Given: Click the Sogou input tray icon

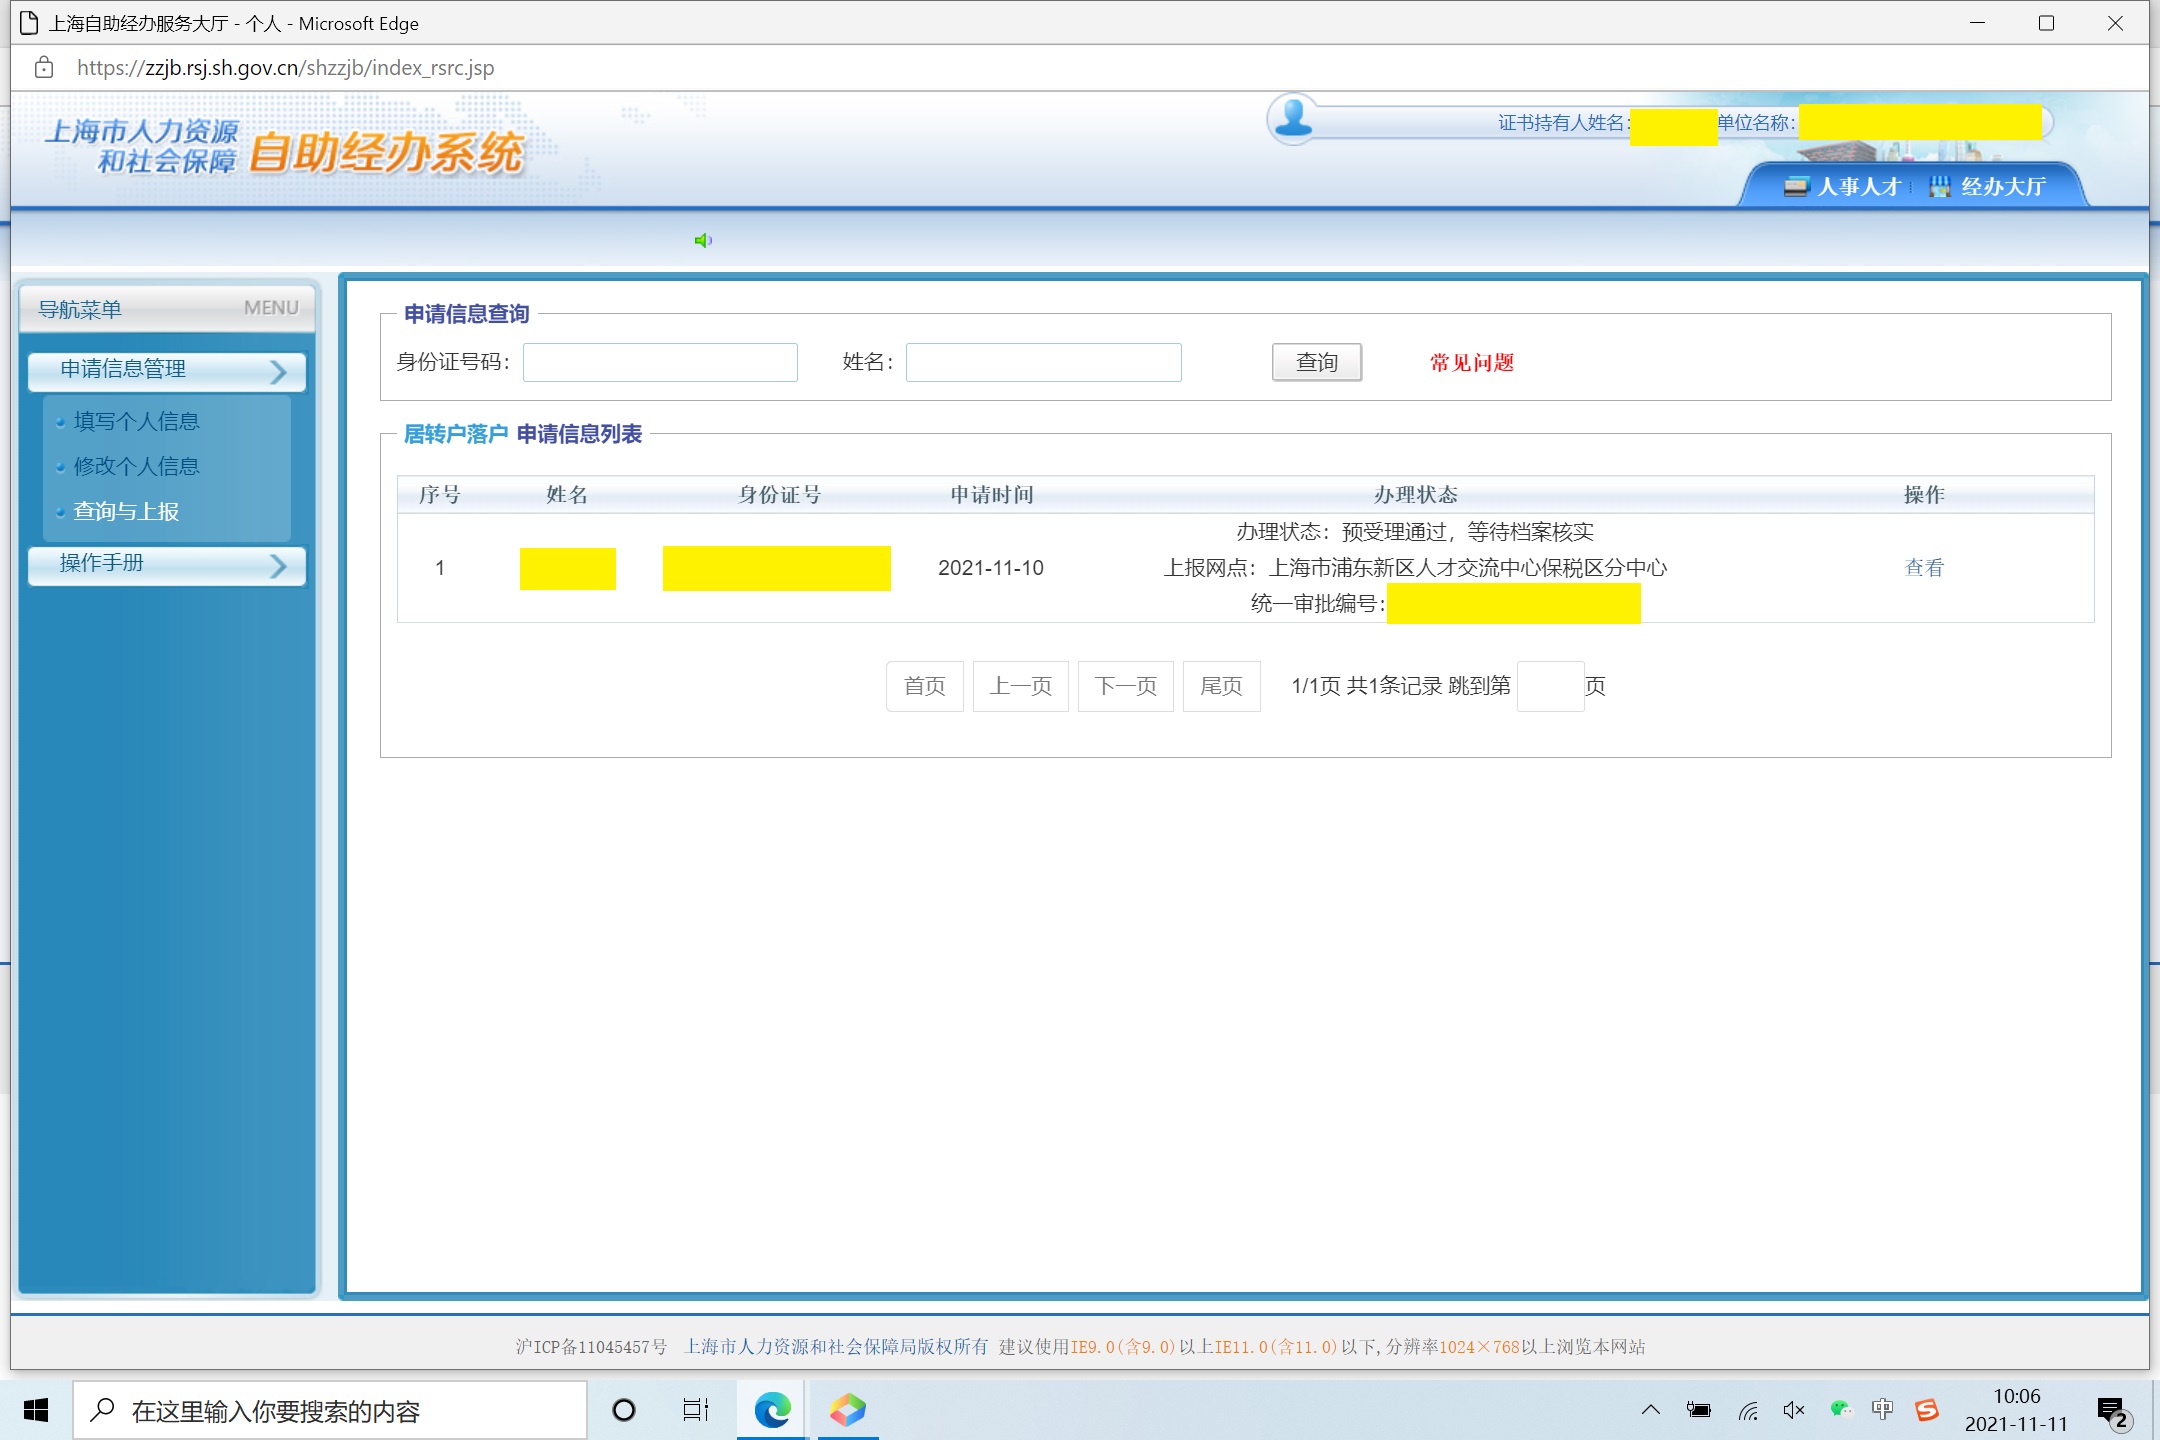Looking at the screenshot, I should 1927,1409.
